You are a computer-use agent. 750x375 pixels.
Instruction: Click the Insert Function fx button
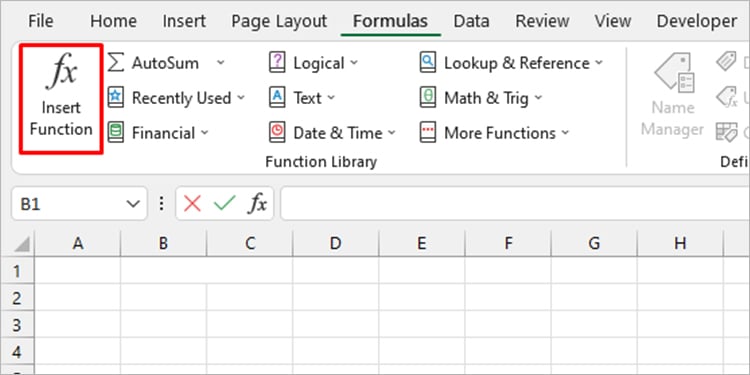pos(61,99)
